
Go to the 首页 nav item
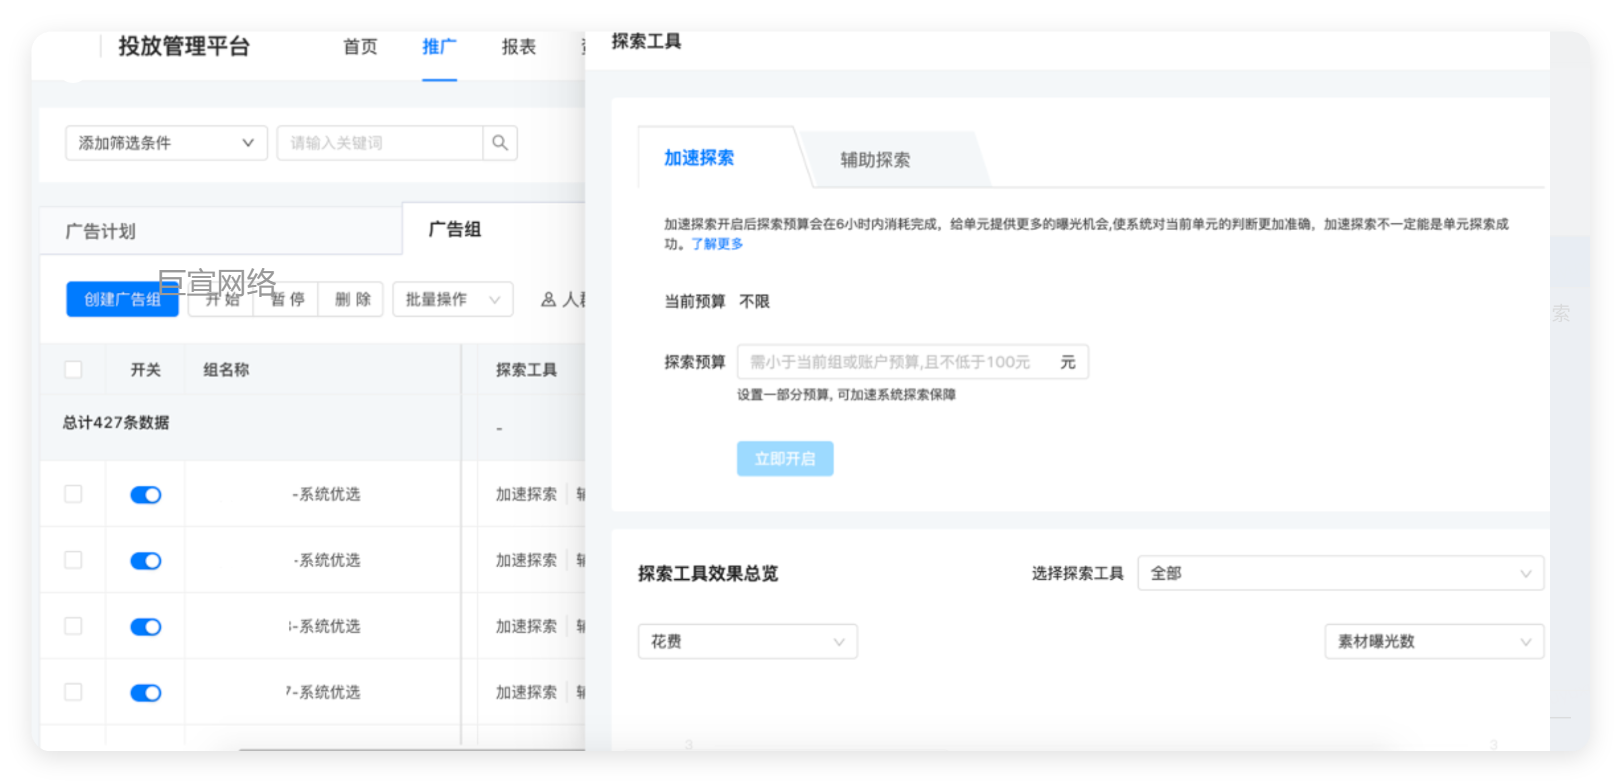click(360, 47)
